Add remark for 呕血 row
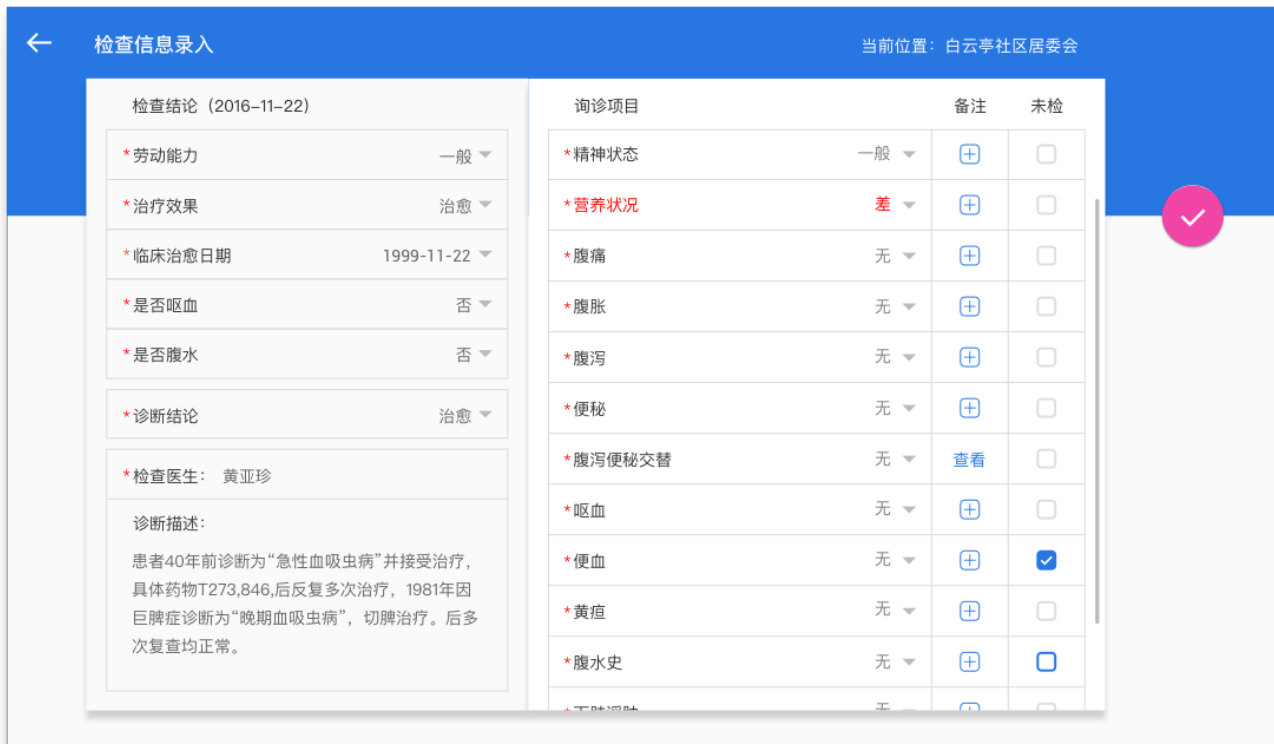The height and width of the screenshot is (744, 1274). 969,510
